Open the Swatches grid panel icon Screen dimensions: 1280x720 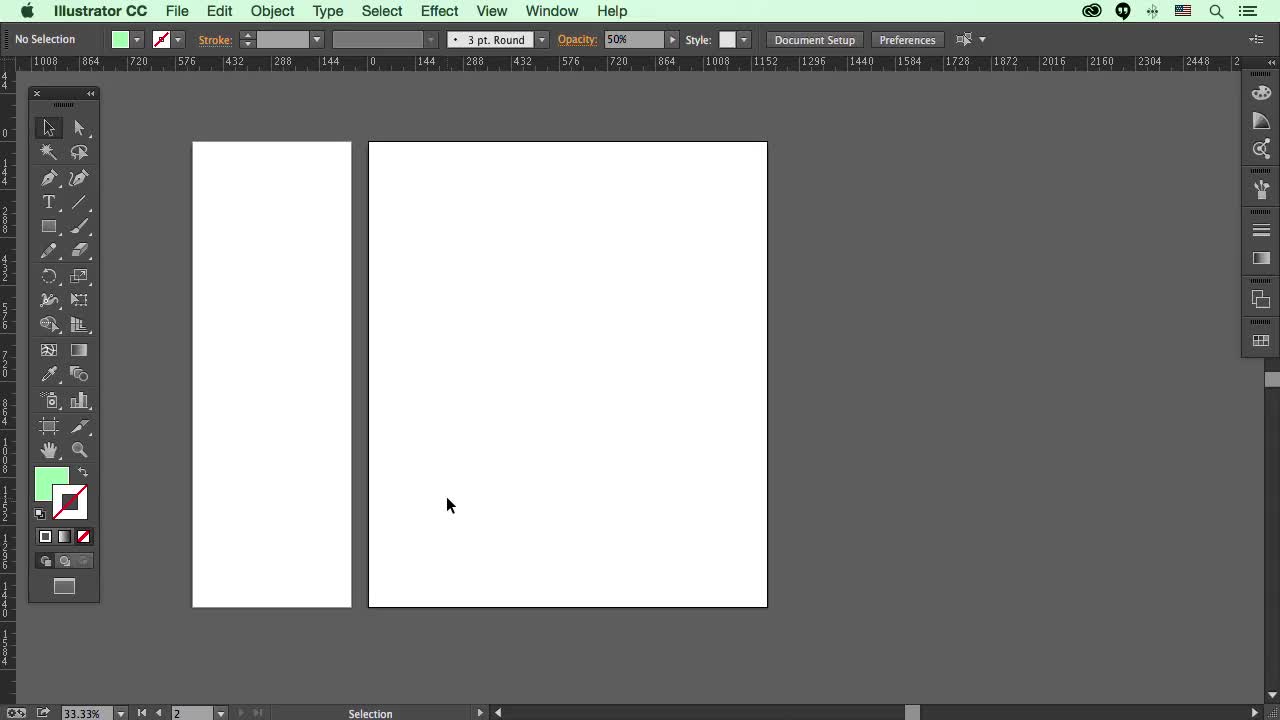click(1261, 339)
